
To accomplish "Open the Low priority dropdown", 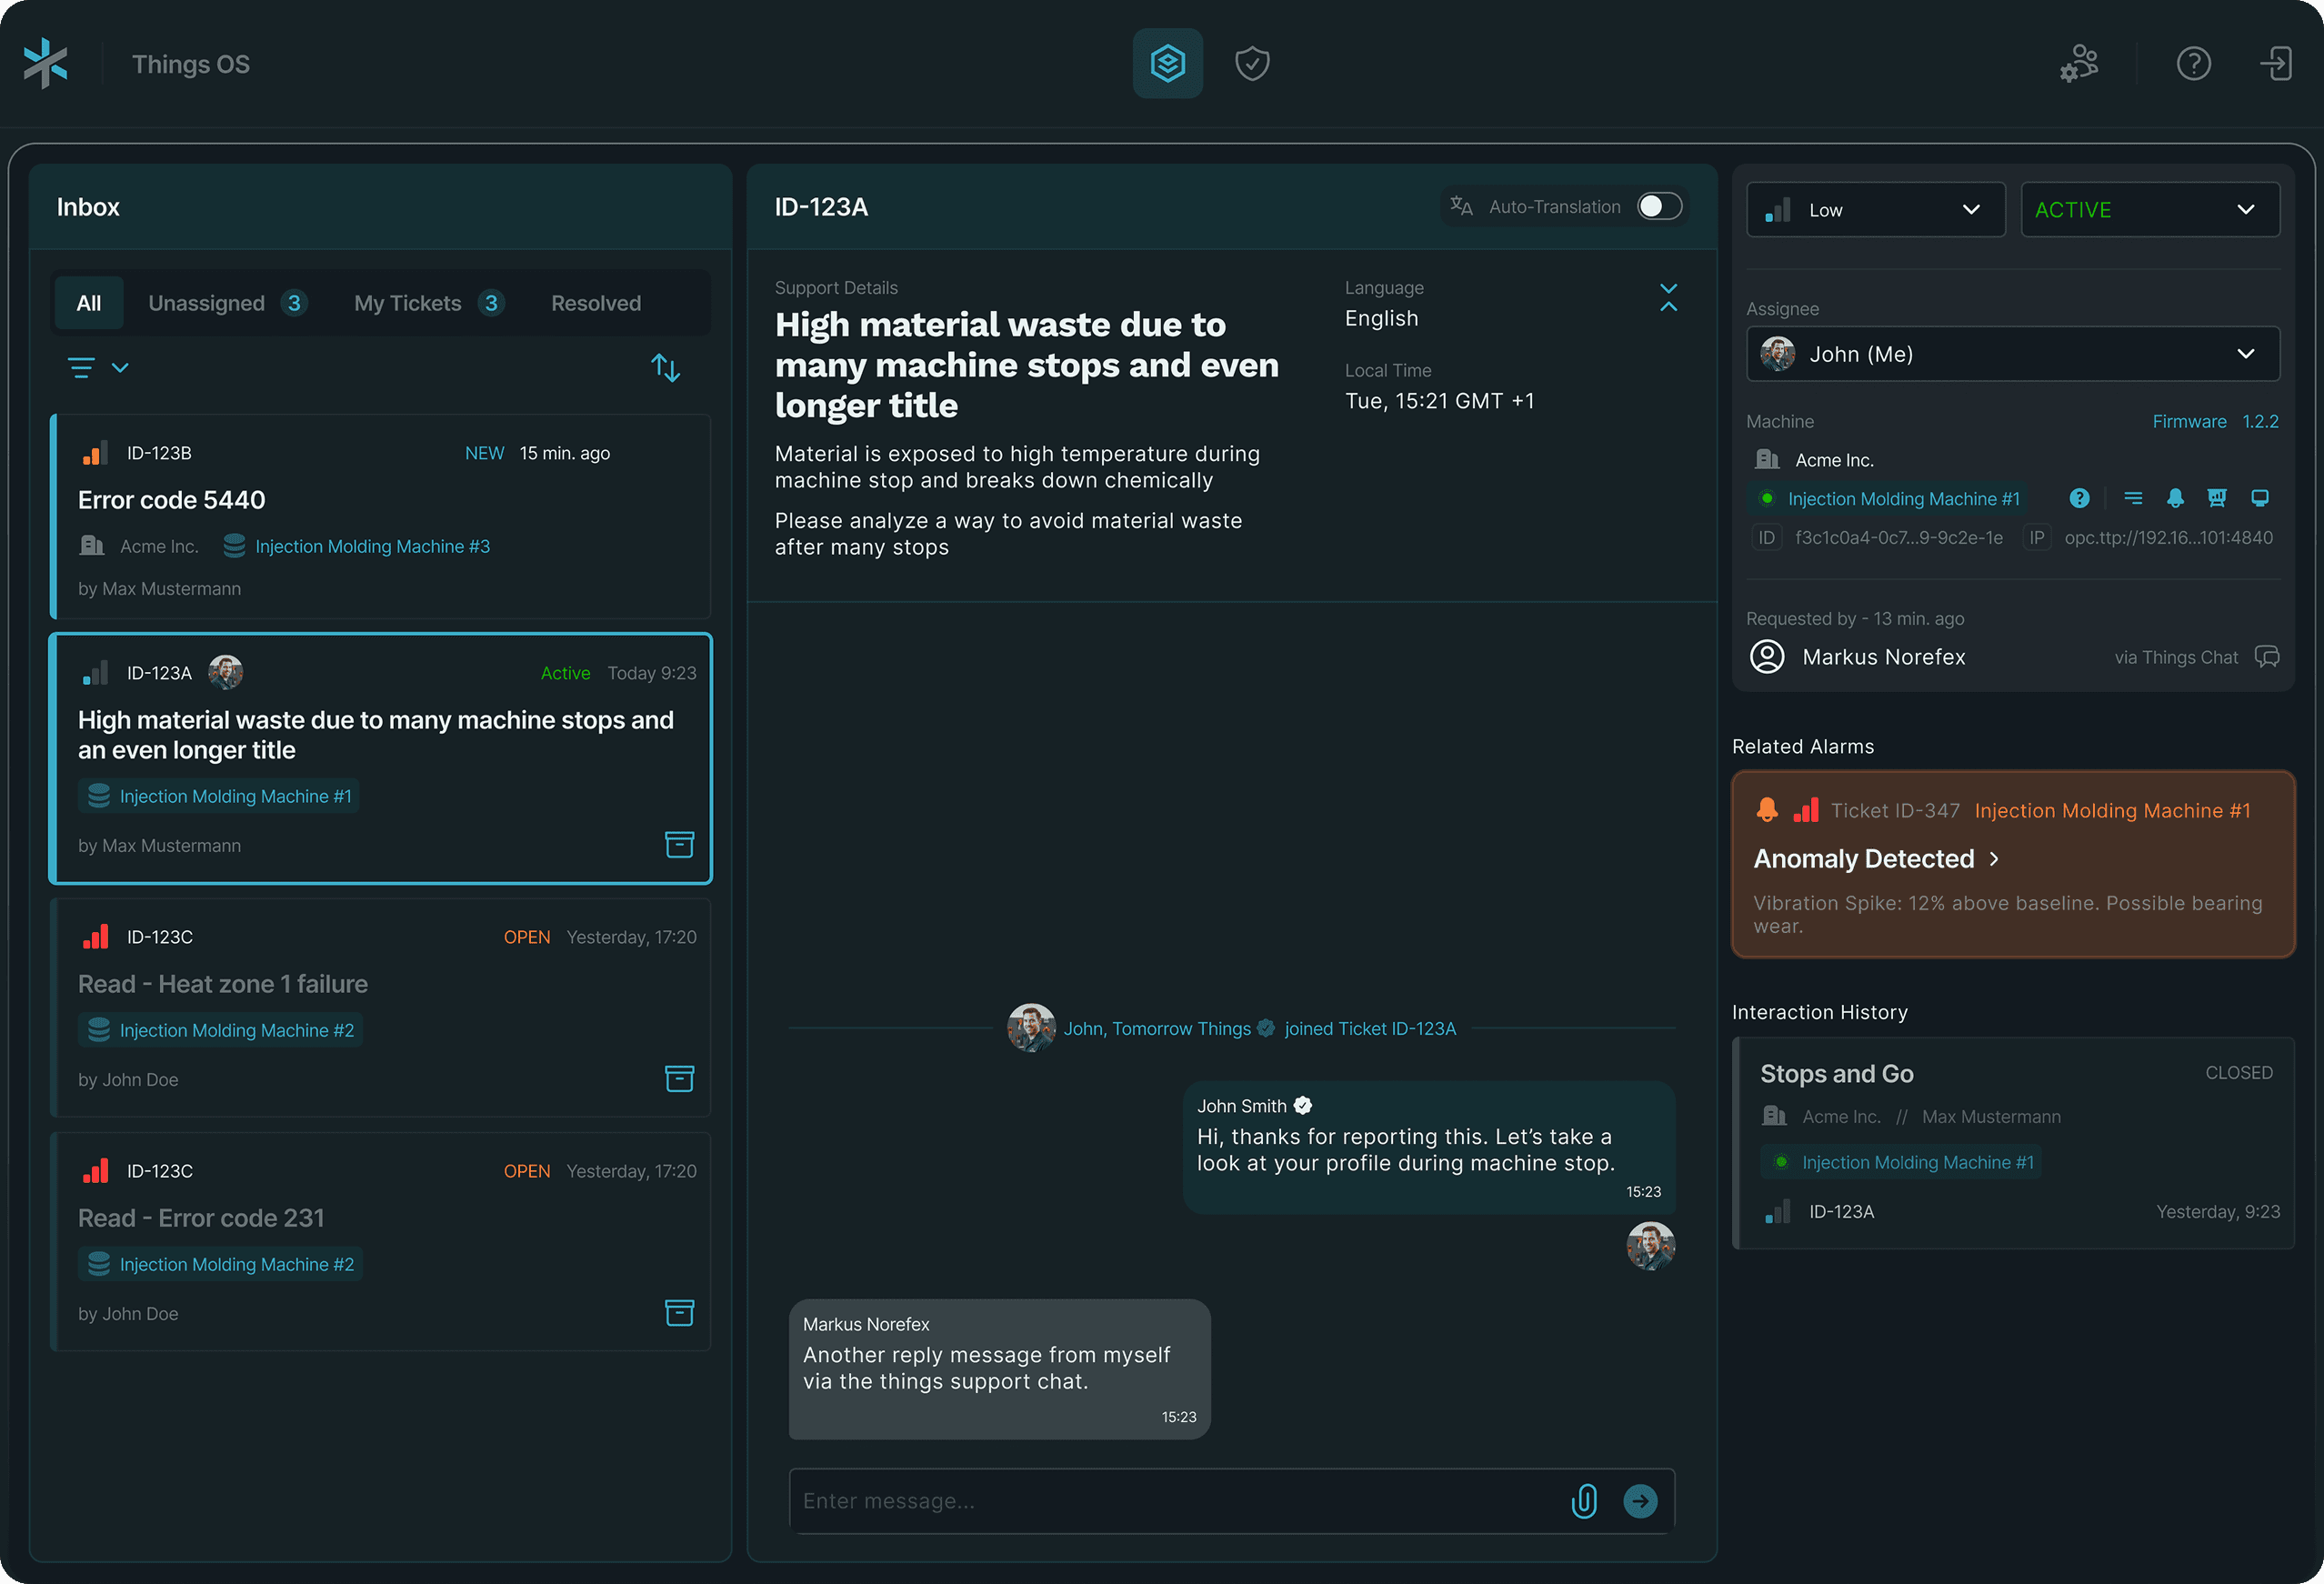I will click(1875, 210).
